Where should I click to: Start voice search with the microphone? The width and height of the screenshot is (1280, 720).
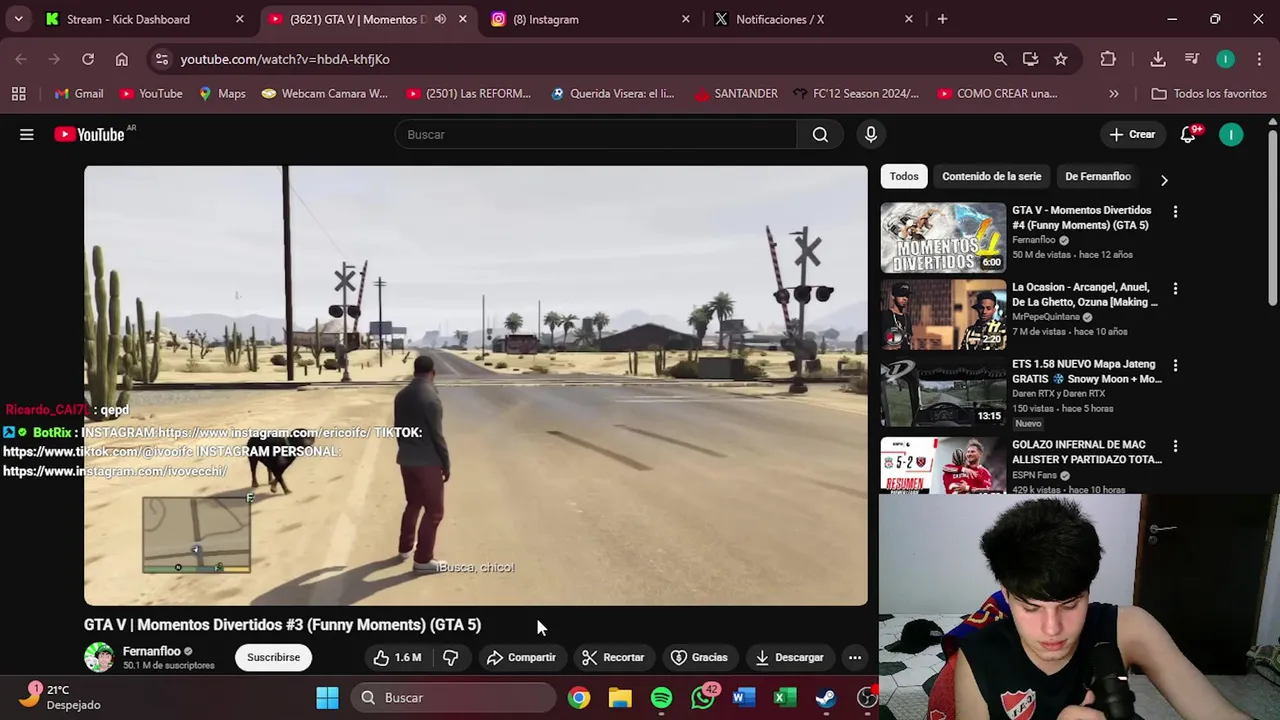(871, 134)
